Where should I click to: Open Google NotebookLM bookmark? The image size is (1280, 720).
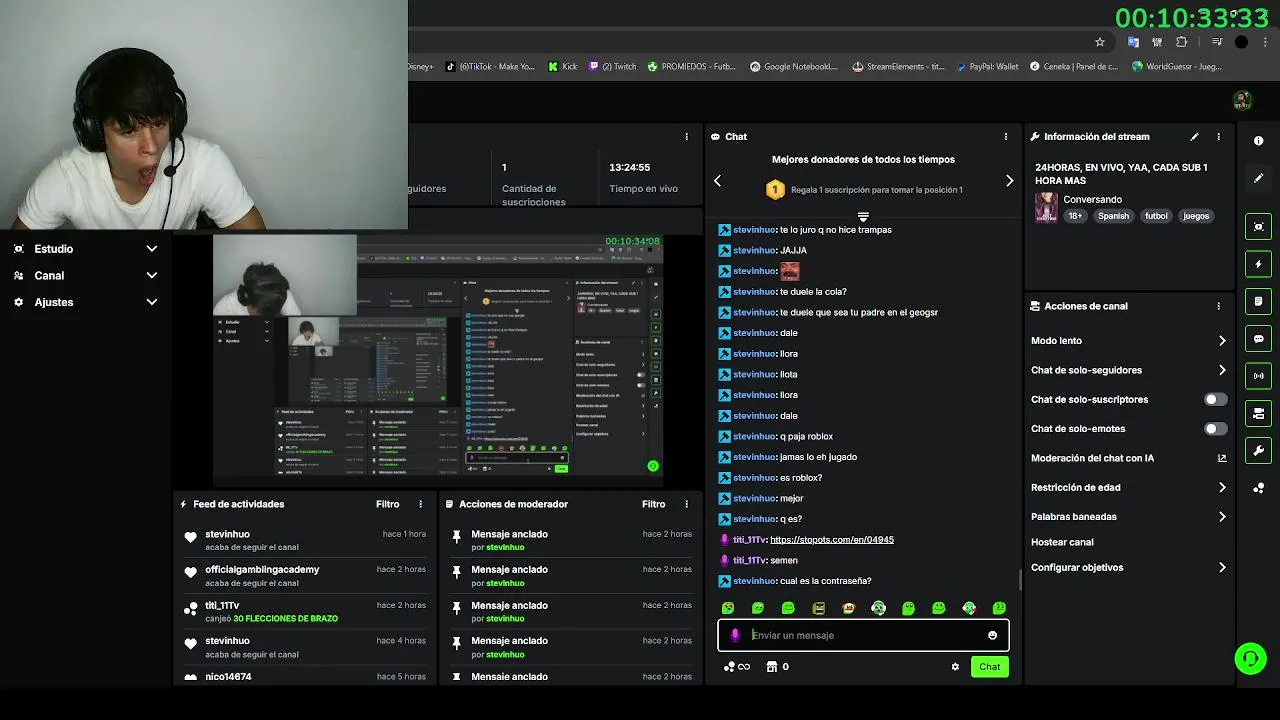tap(794, 67)
